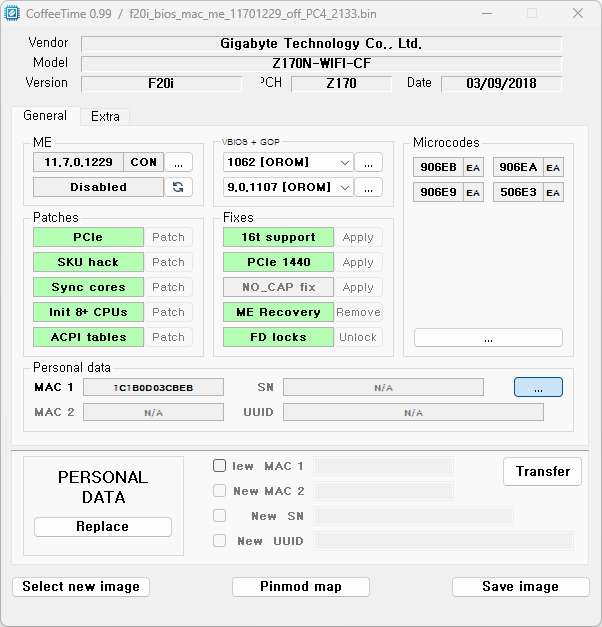Close the CoffeeTime window
This screenshot has height=627, width=602.
(578, 13)
